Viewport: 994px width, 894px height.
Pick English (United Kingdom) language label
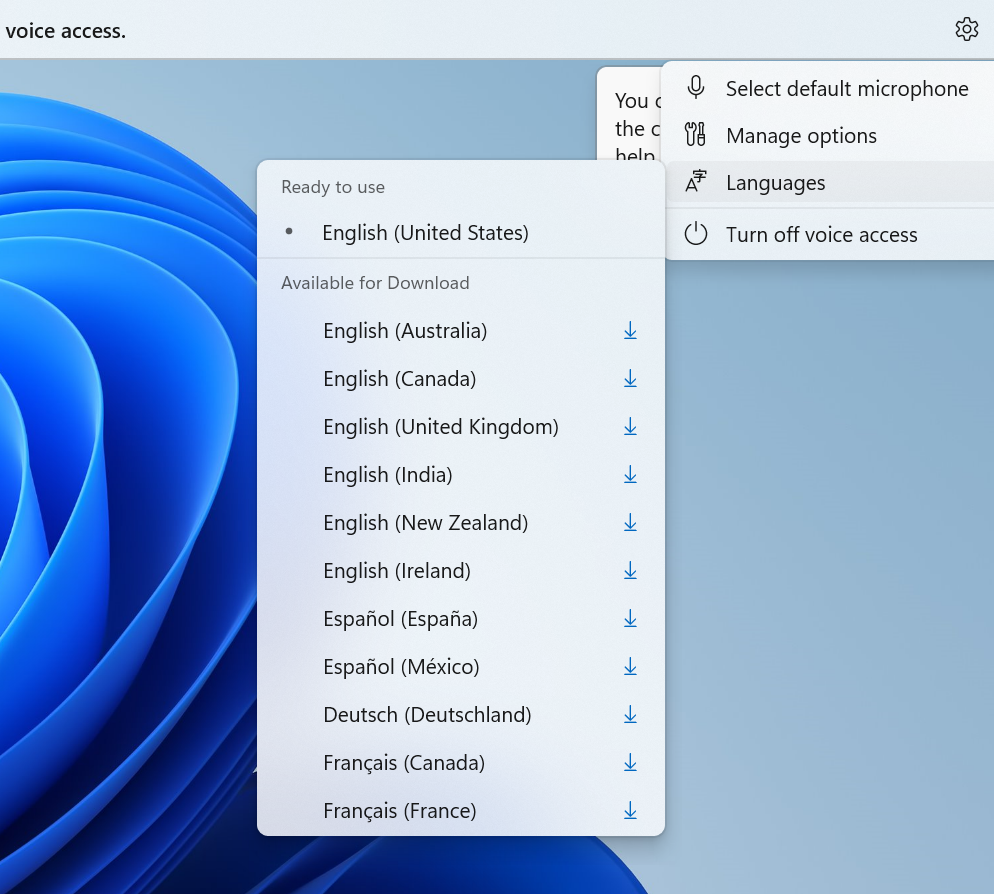(441, 427)
